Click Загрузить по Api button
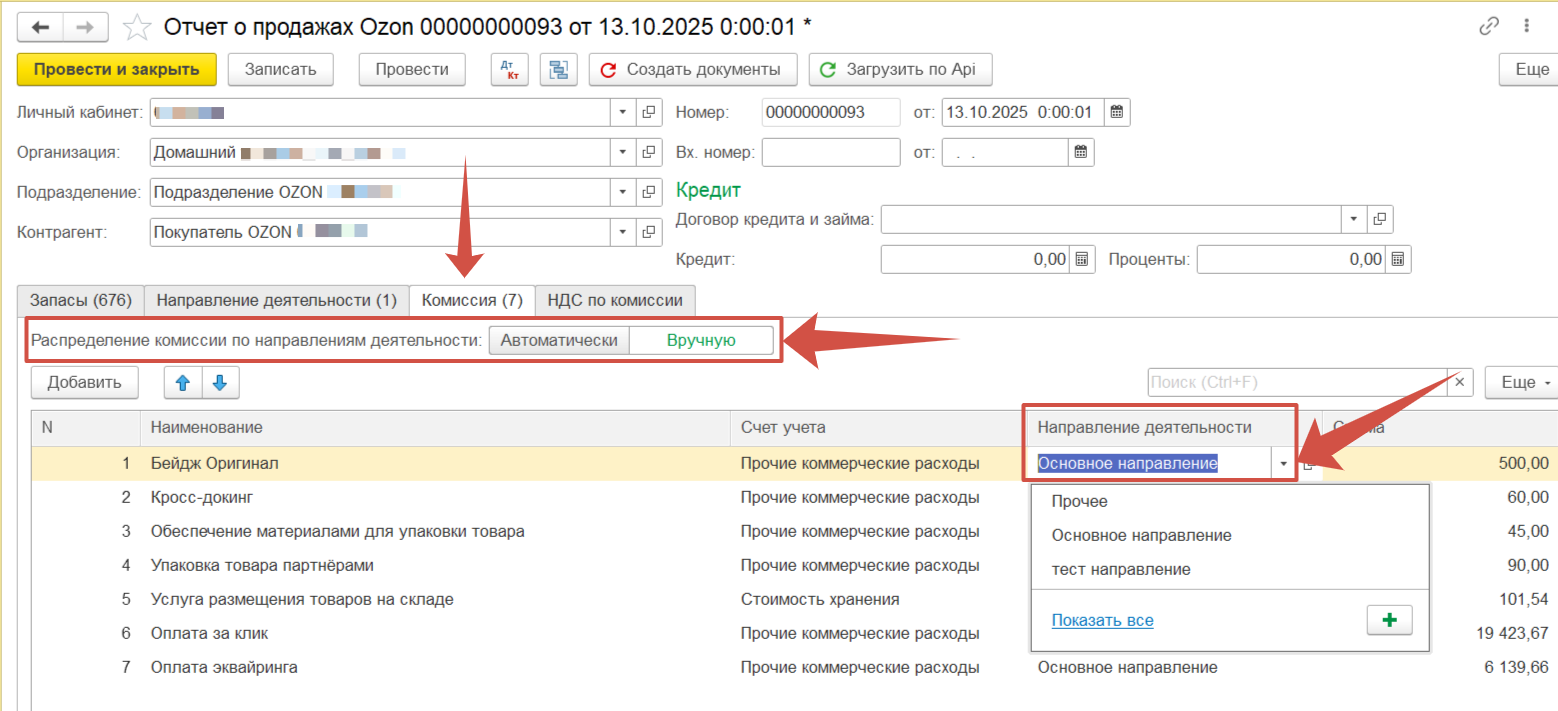 pyautogui.click(x=900, y=70)
